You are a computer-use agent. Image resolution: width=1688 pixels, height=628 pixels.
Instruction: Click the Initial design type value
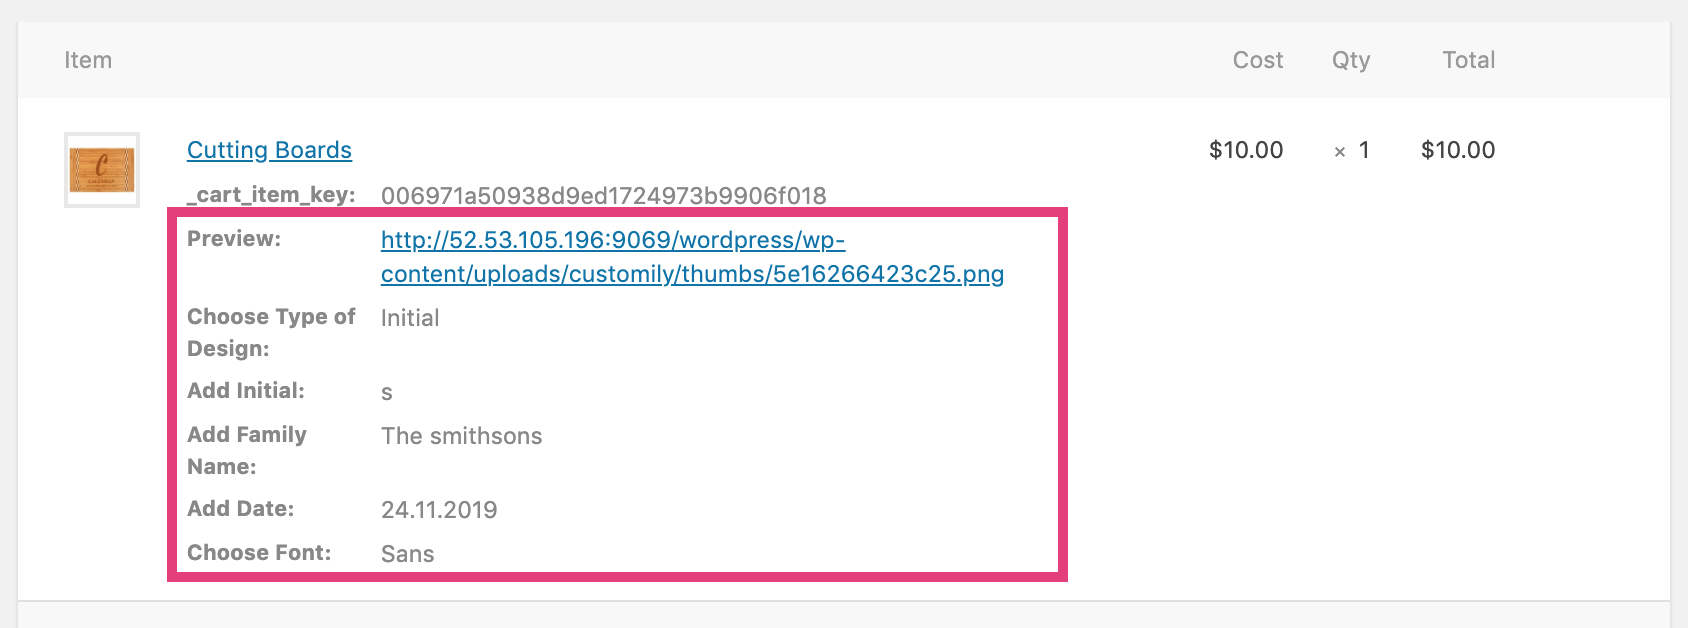410,318
